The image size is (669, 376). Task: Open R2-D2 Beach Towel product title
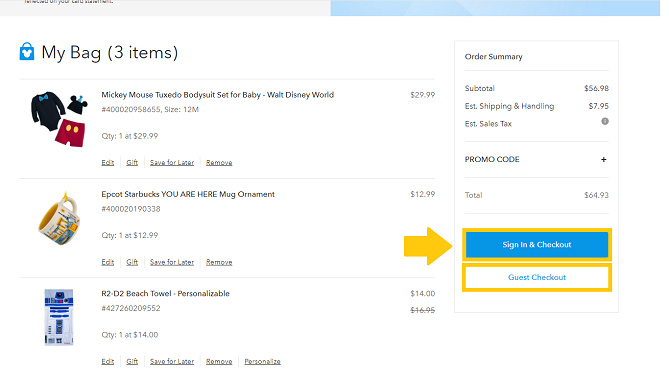(x=165, y=294)
